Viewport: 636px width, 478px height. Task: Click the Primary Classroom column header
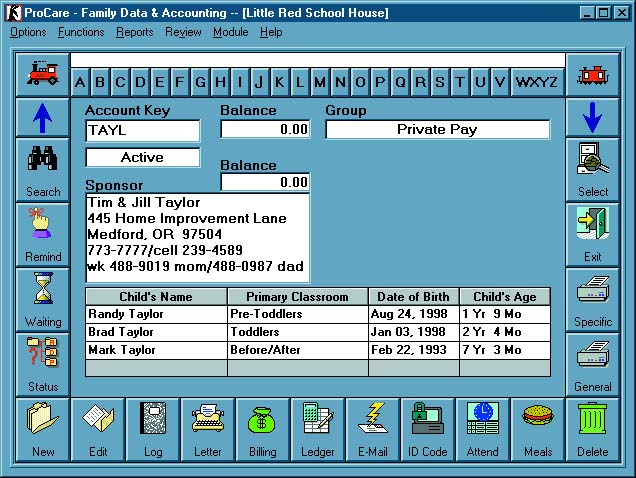(297, 297)
